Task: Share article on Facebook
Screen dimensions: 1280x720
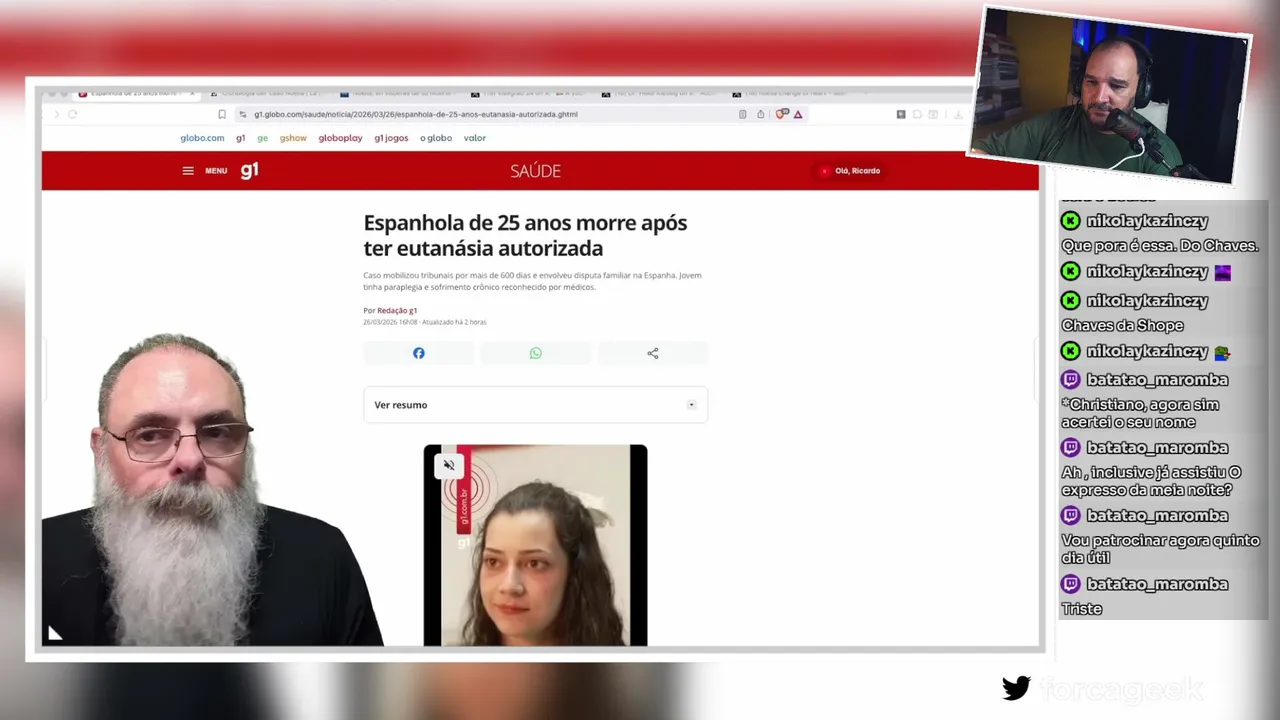Action: click(419, 353)
